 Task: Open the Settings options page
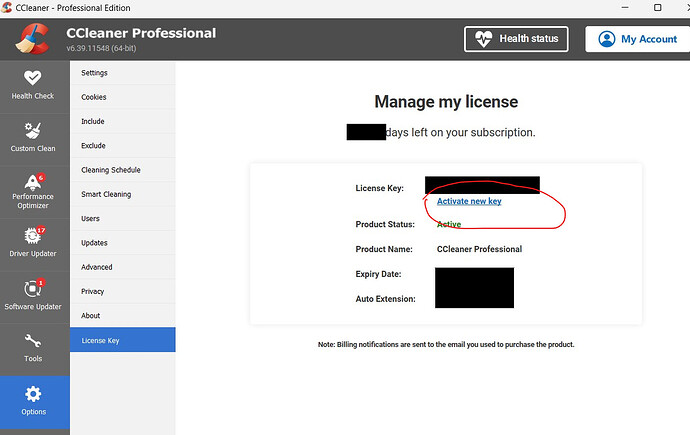click(x=94, y=73)
